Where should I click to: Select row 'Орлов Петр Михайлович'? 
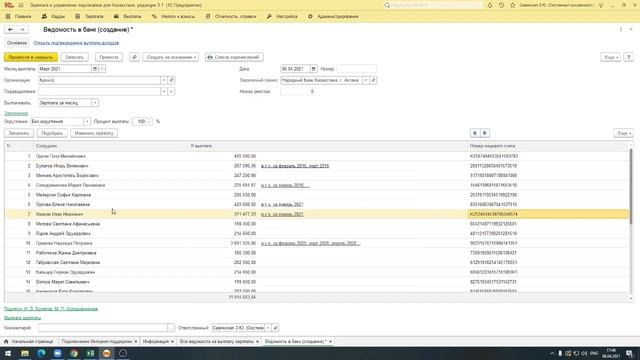click(x=316, y=156)
